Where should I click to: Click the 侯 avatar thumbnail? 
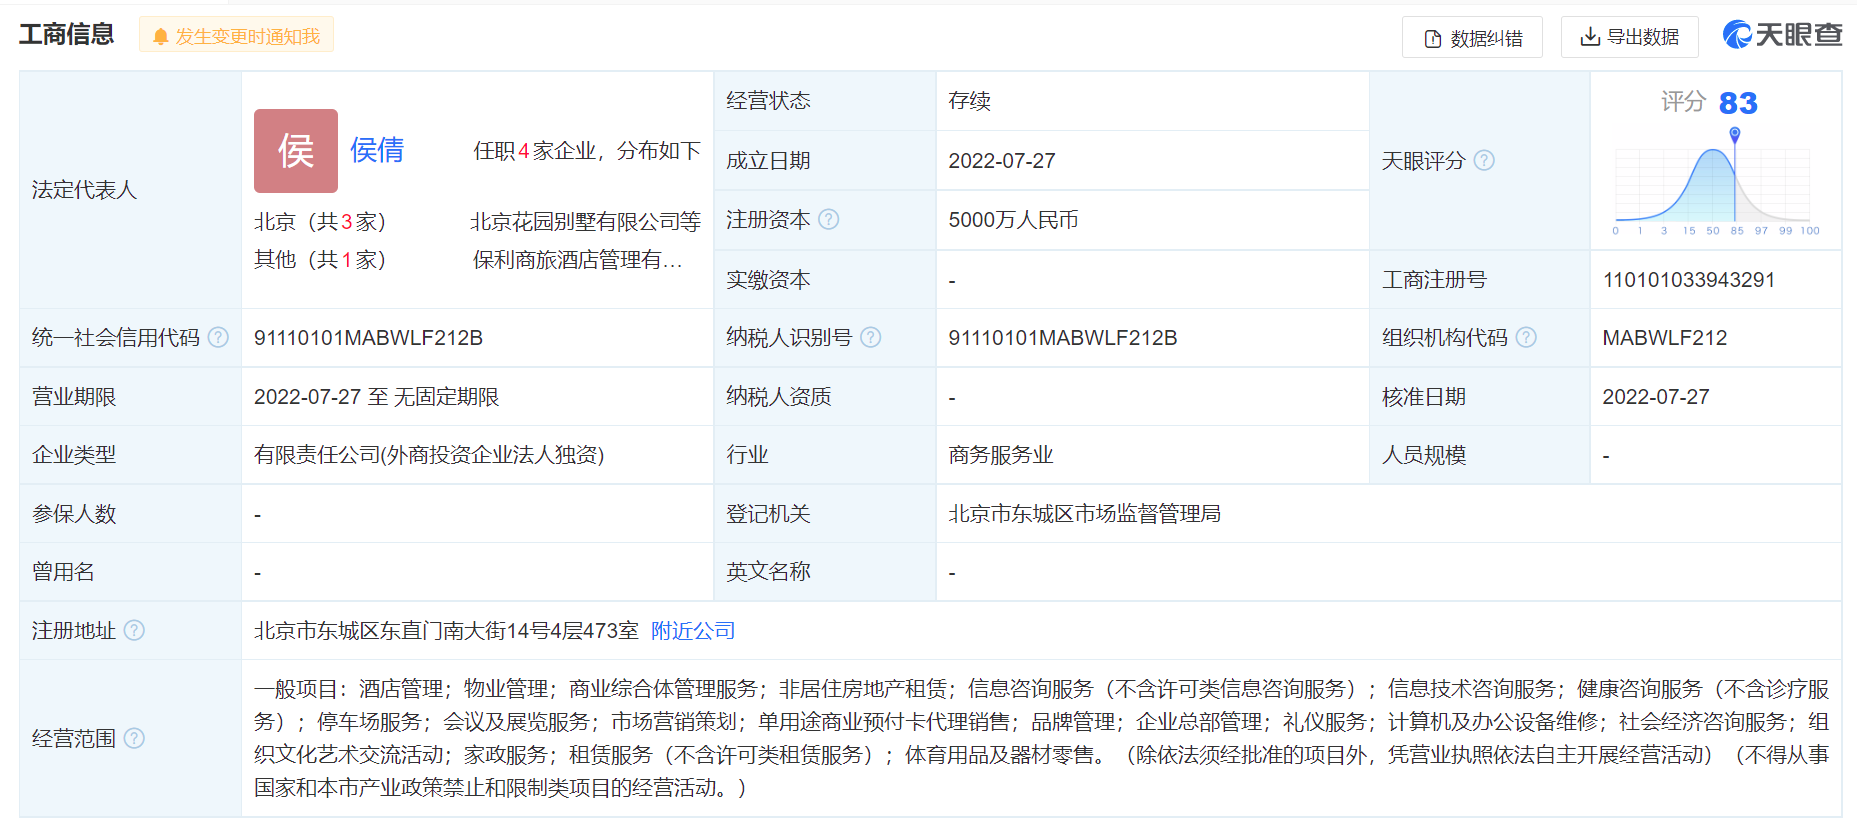(296, 151)
